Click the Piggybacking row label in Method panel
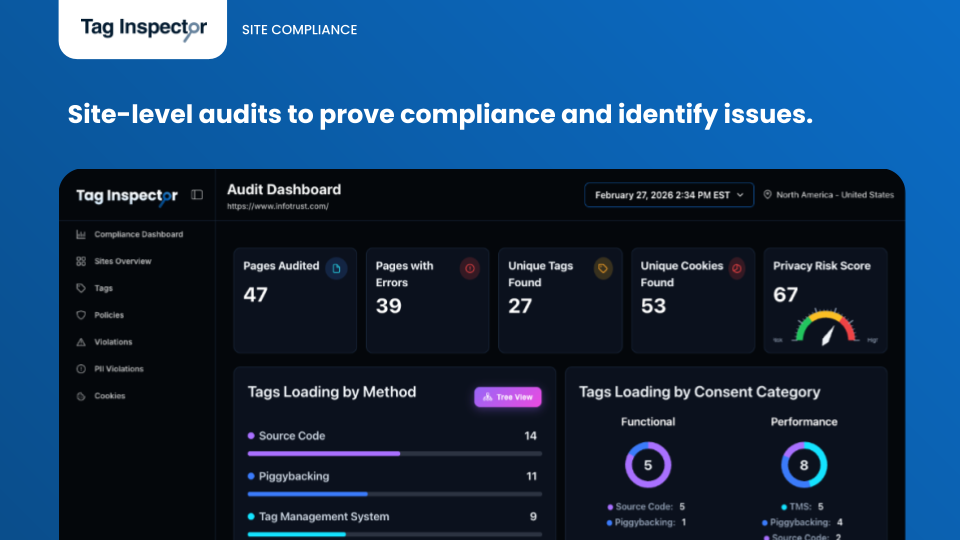Viewport: 960px width, 540px height. (x=294, y=476)
